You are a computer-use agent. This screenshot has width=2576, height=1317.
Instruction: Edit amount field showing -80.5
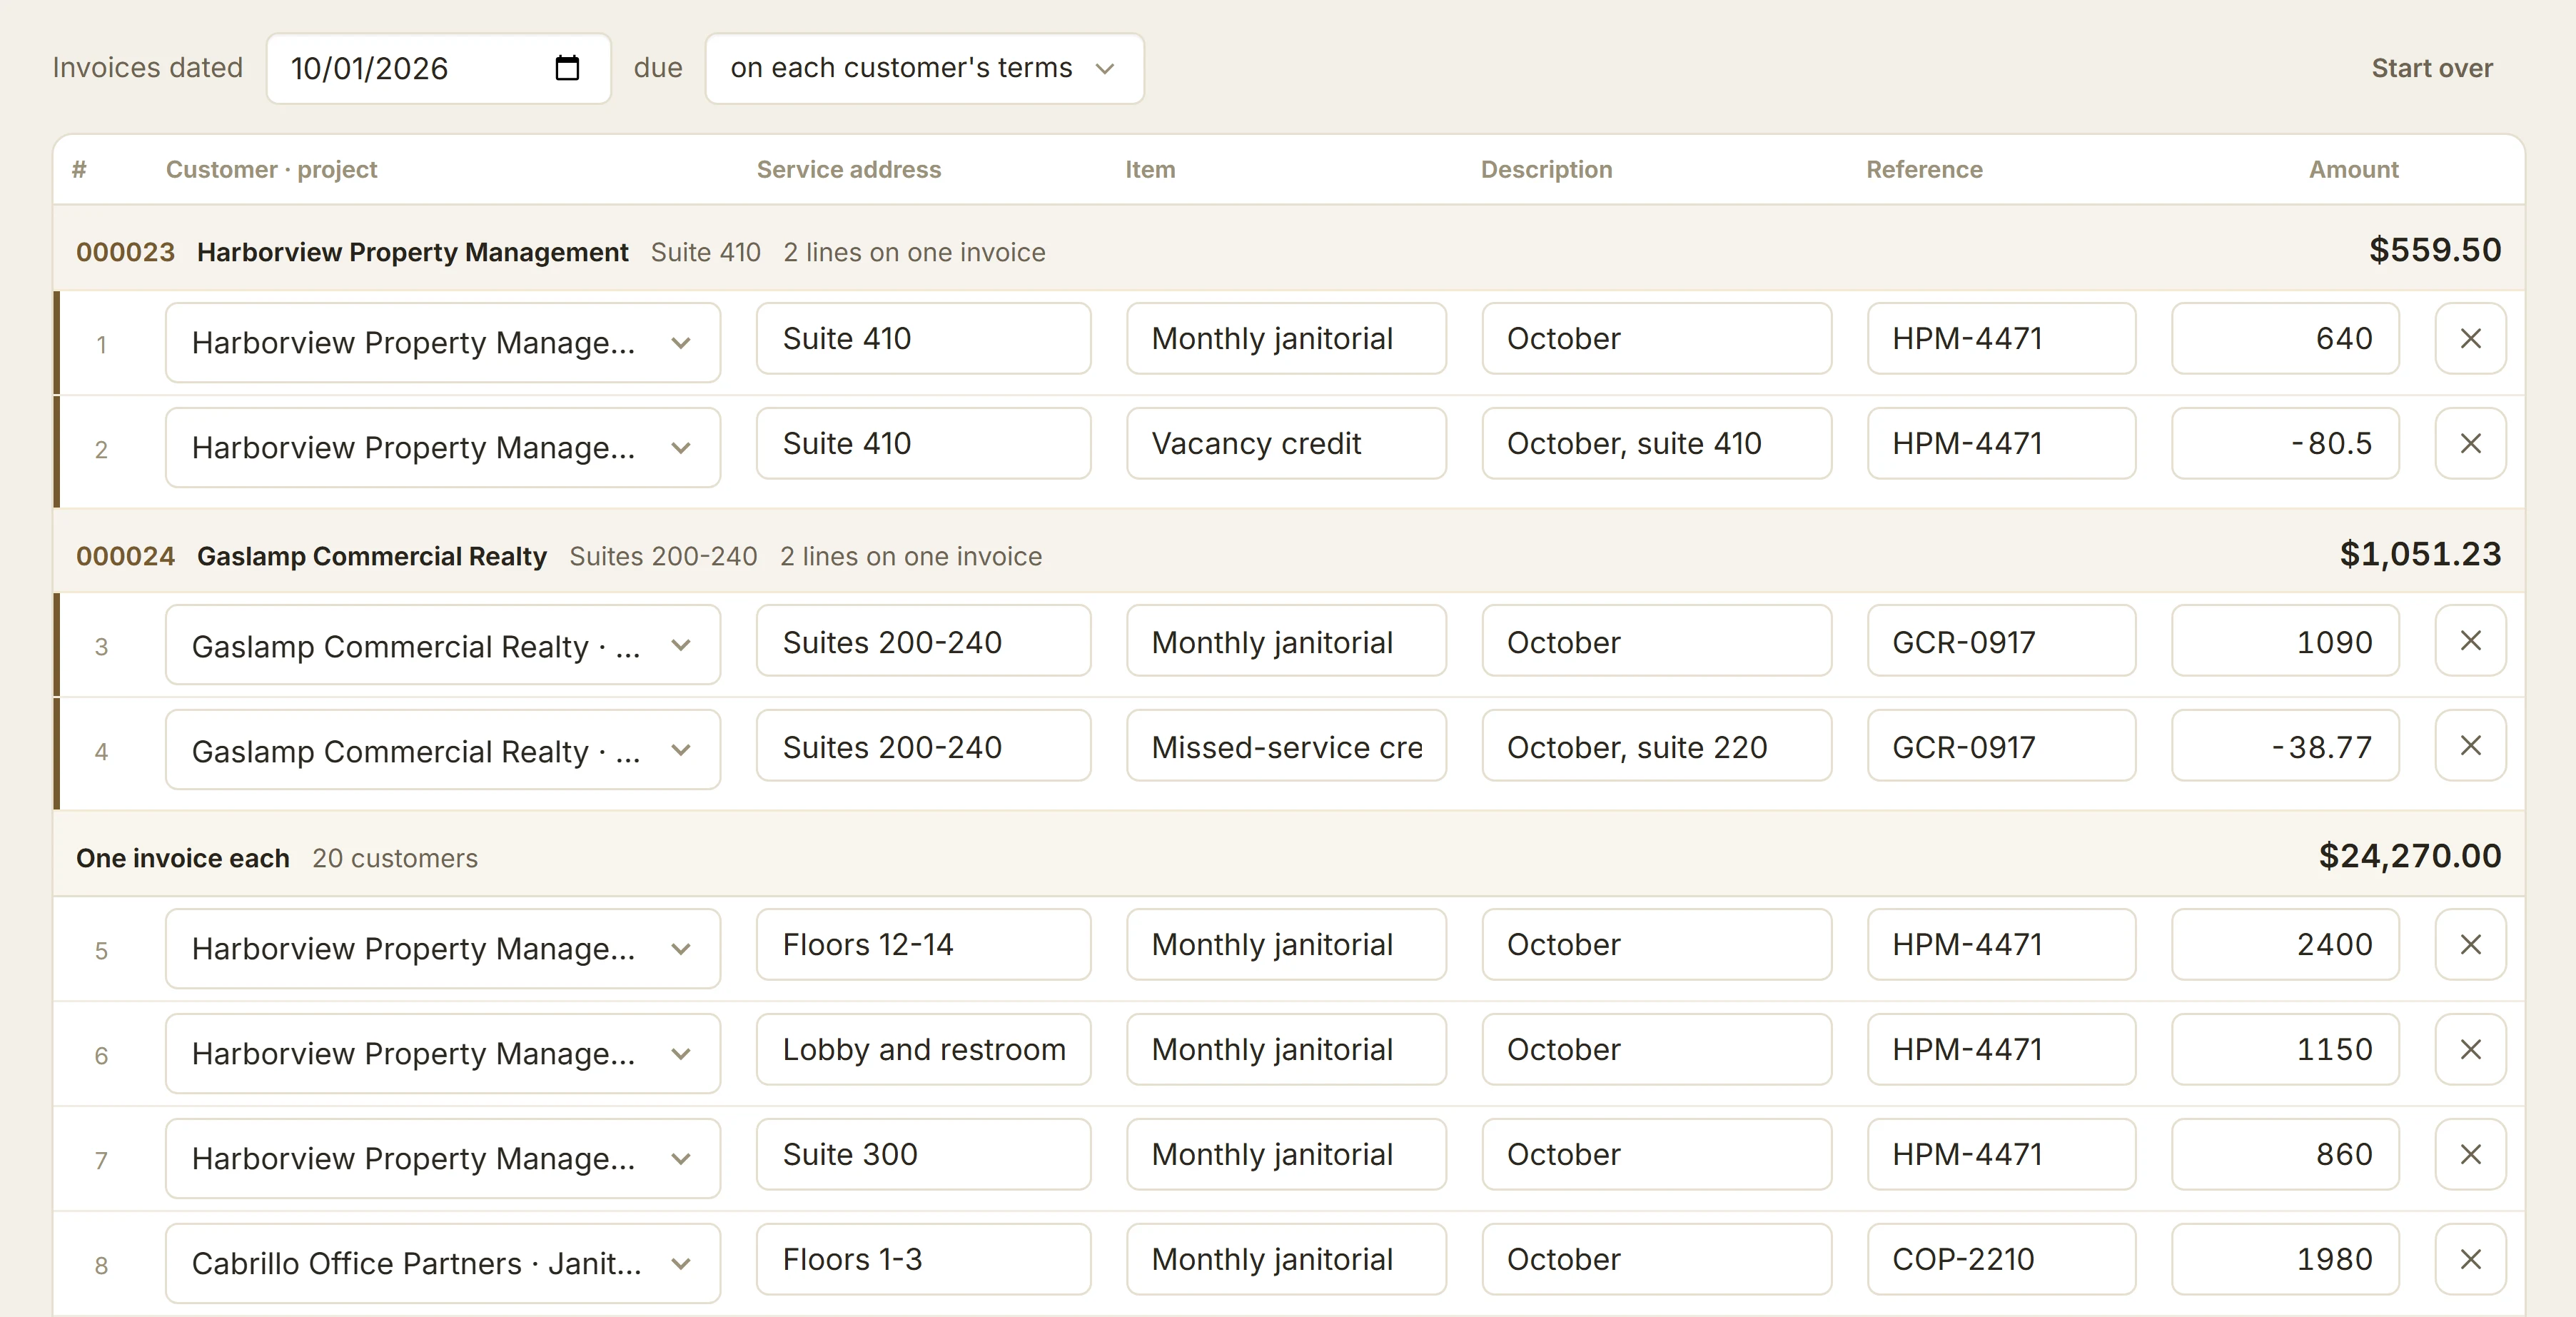tap(2285, 443)
